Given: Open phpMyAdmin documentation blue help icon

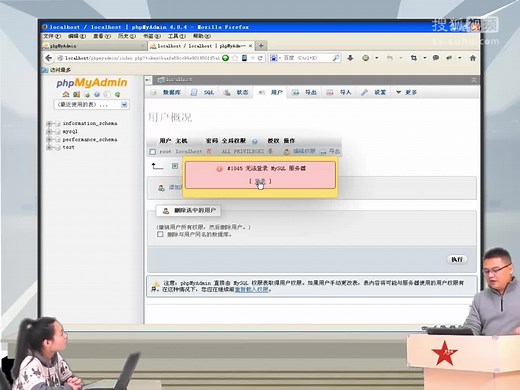Looking at the screenshot, I should pos(97,95).
